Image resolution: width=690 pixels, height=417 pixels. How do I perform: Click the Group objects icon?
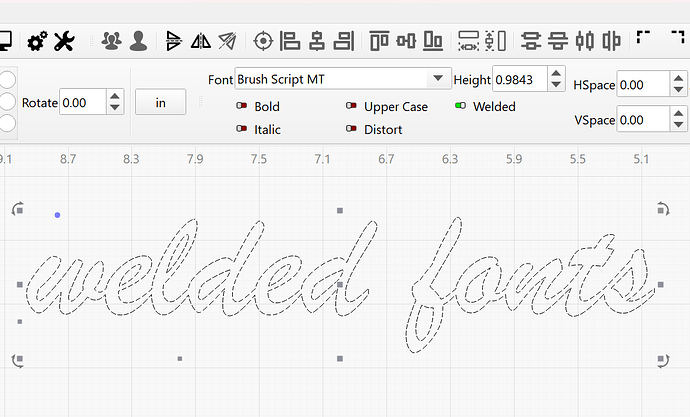pyautogui.click(x=111, y=41)
